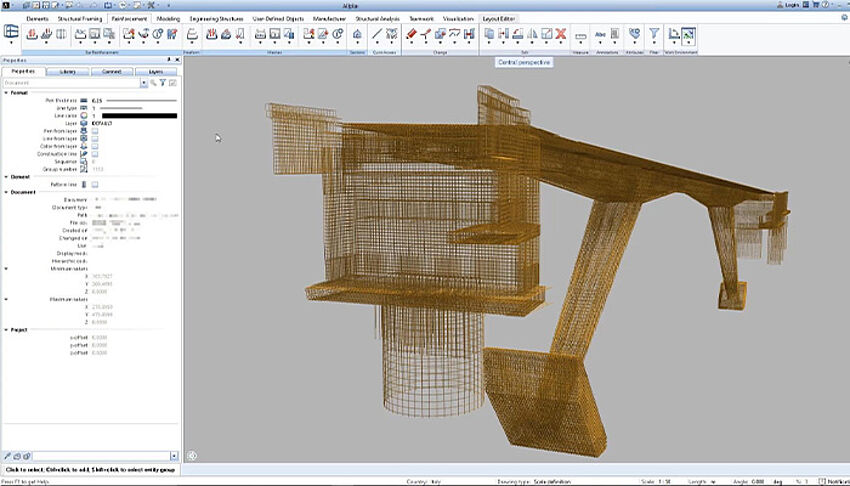Image resolution: width=850 pixels, height=486 pixels.
Task: Open the Document dropdown in Properties panel
Action: click(144, 84)
